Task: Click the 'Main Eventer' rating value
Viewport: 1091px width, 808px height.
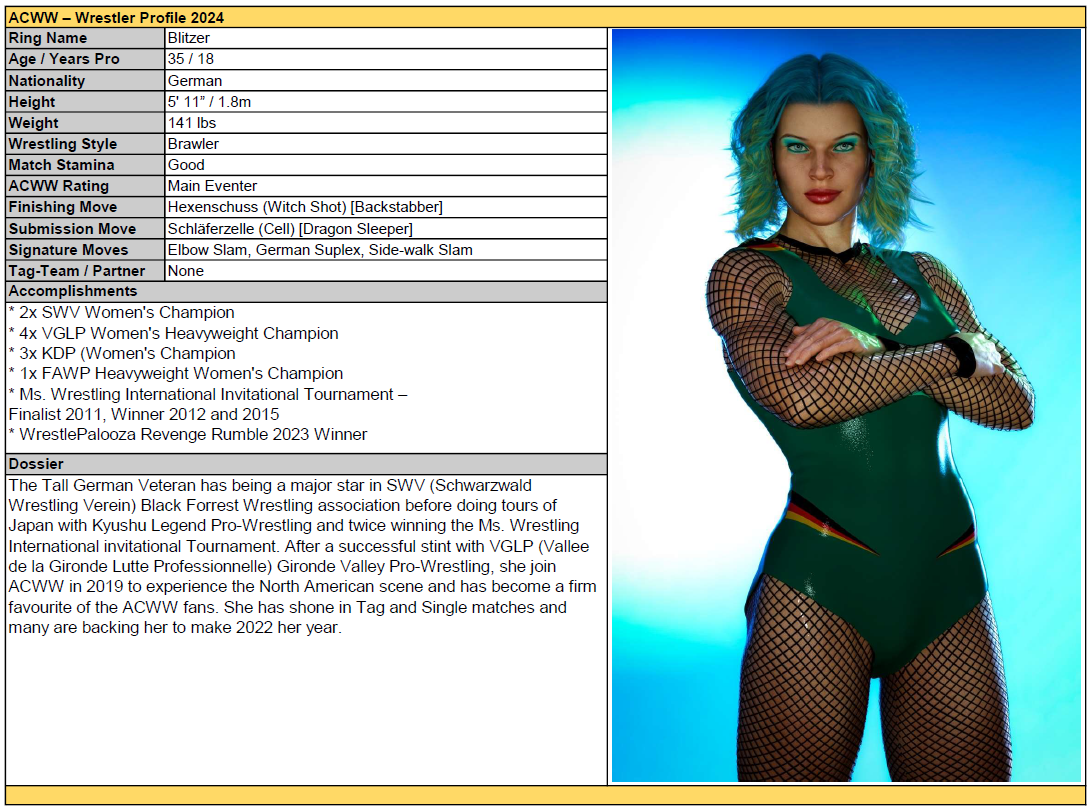Action: click(x=212, y=186)
